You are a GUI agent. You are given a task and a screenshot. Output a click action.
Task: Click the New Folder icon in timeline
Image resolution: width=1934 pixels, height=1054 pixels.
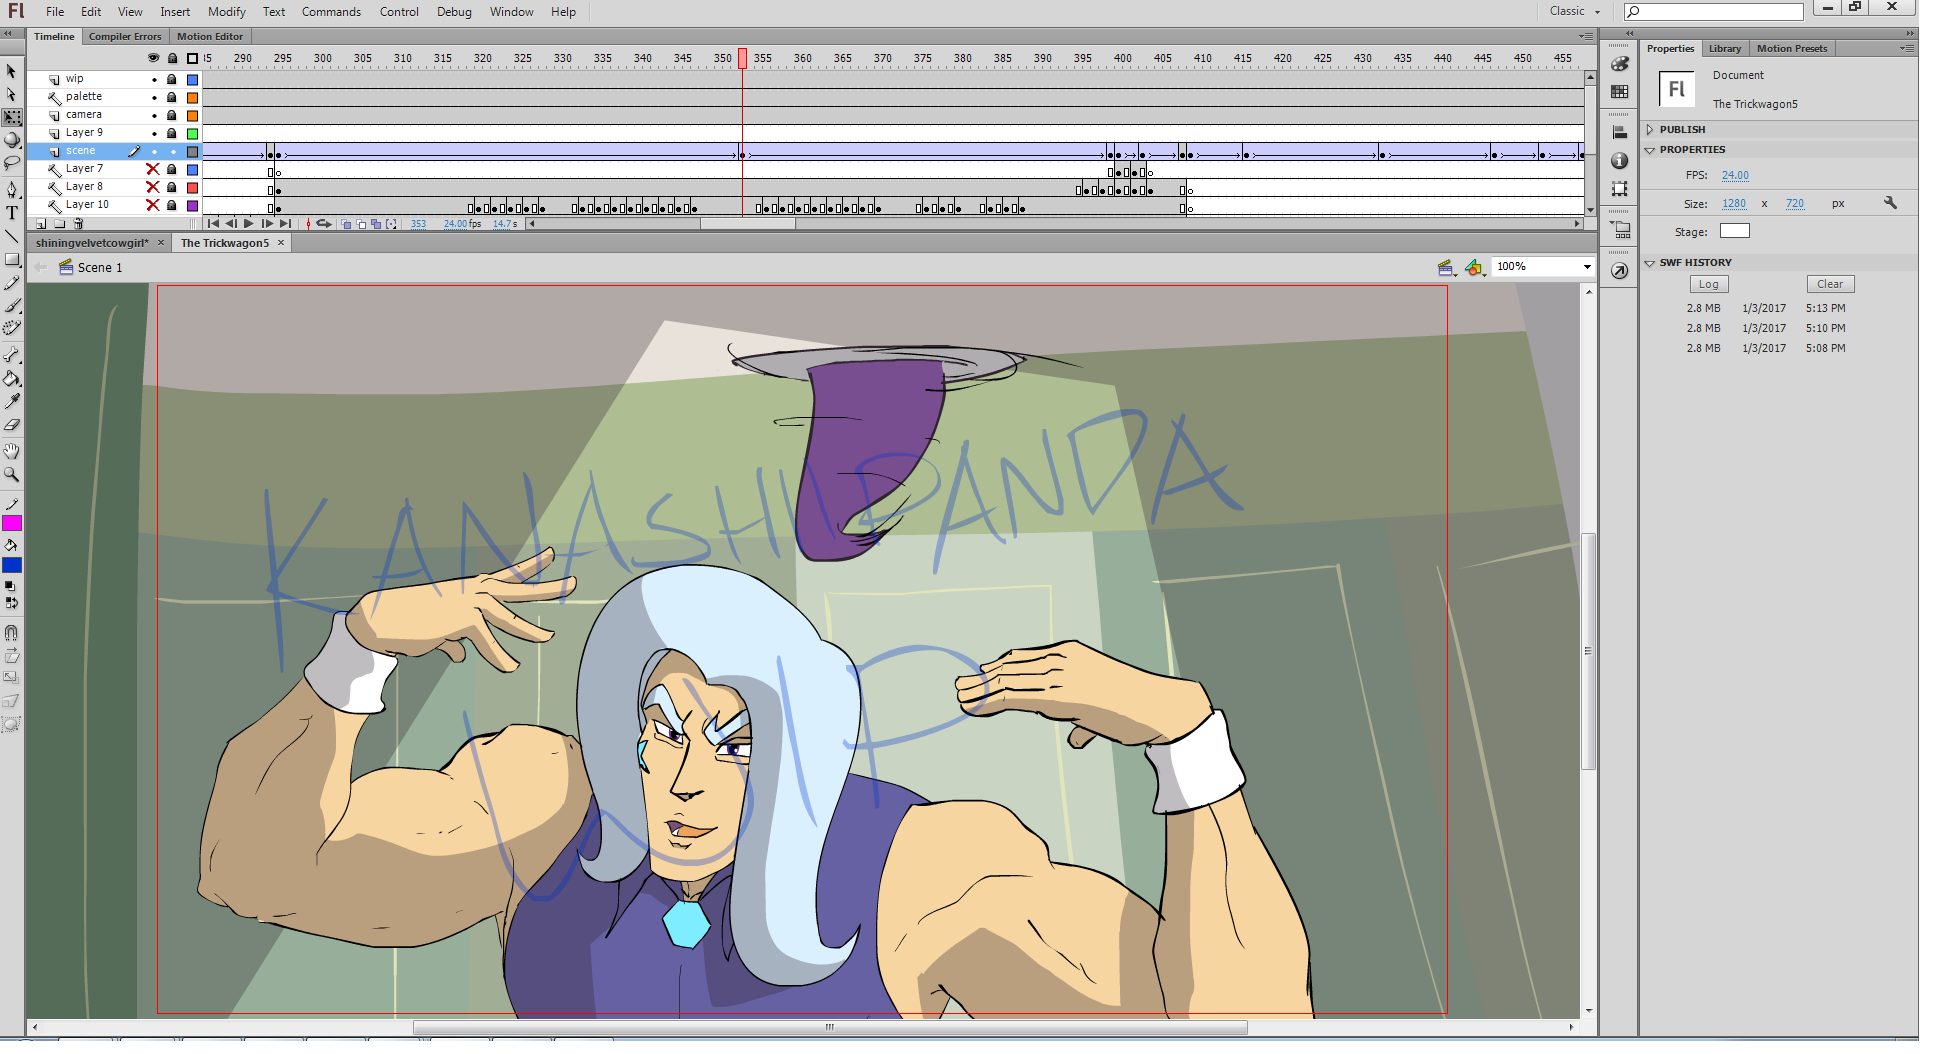pos(59,224)
